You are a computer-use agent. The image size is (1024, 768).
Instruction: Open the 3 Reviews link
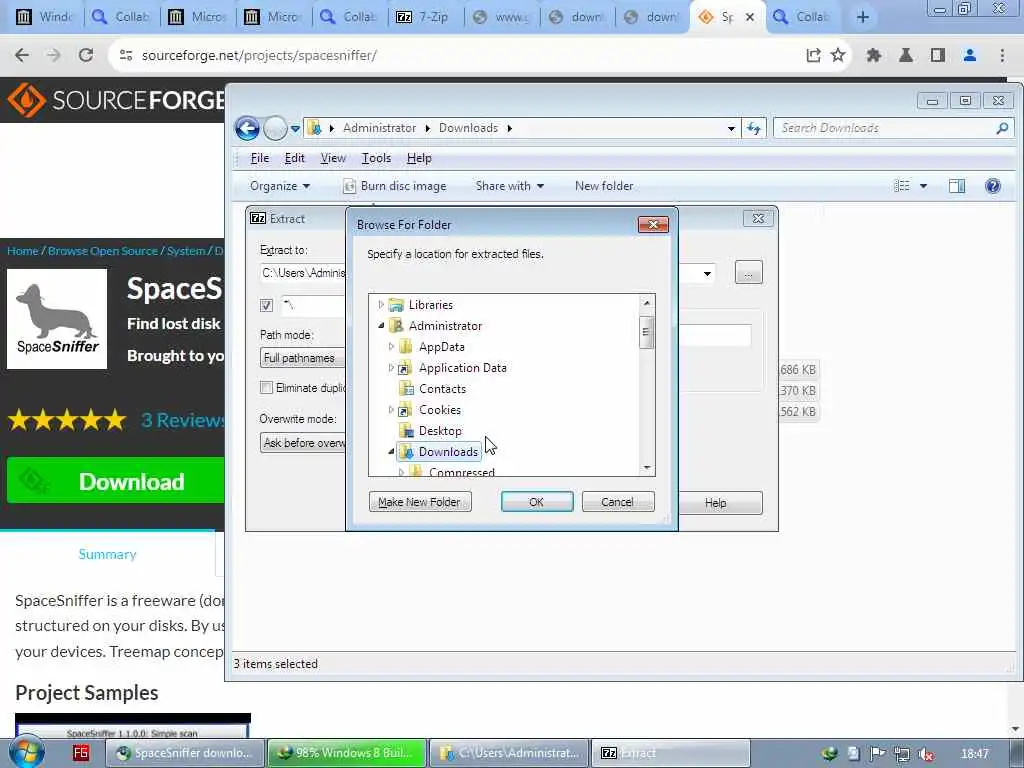point(183,420)
